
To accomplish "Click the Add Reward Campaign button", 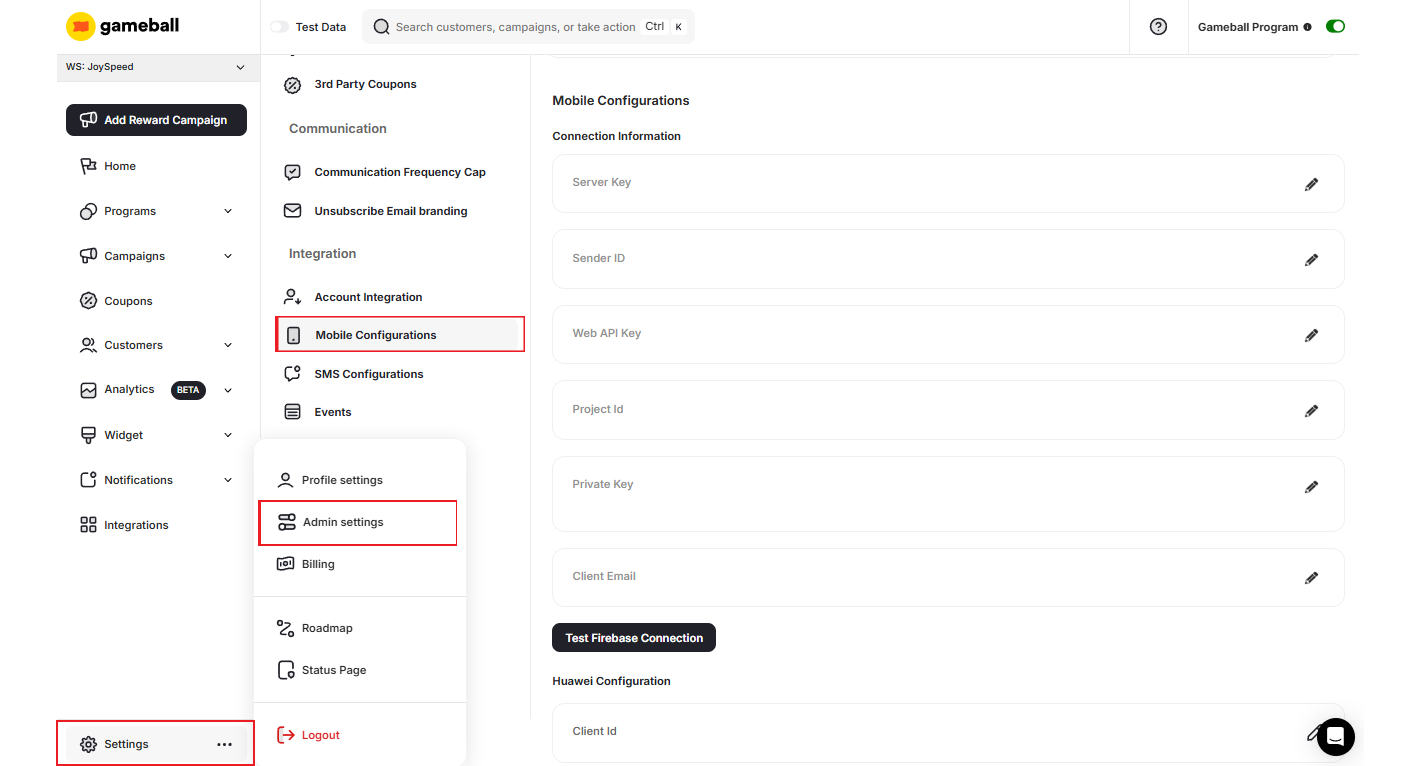I will tap(156, 119).
